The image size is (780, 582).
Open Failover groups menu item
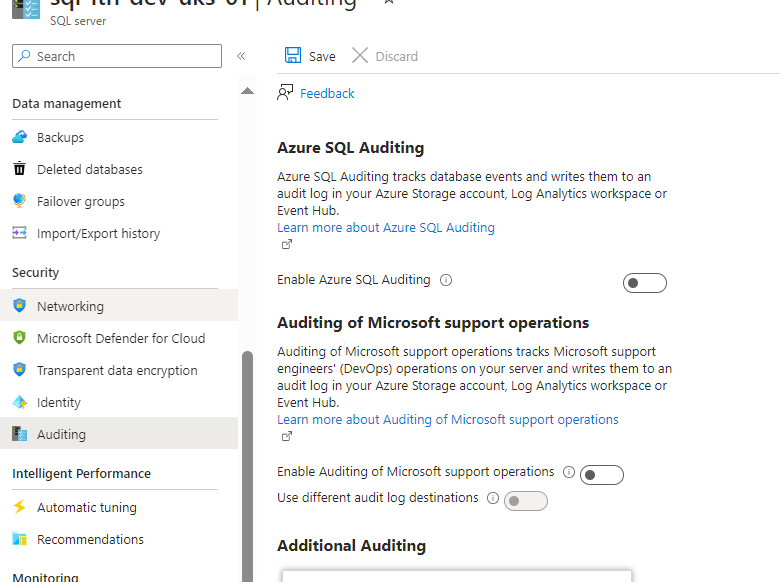119,201
